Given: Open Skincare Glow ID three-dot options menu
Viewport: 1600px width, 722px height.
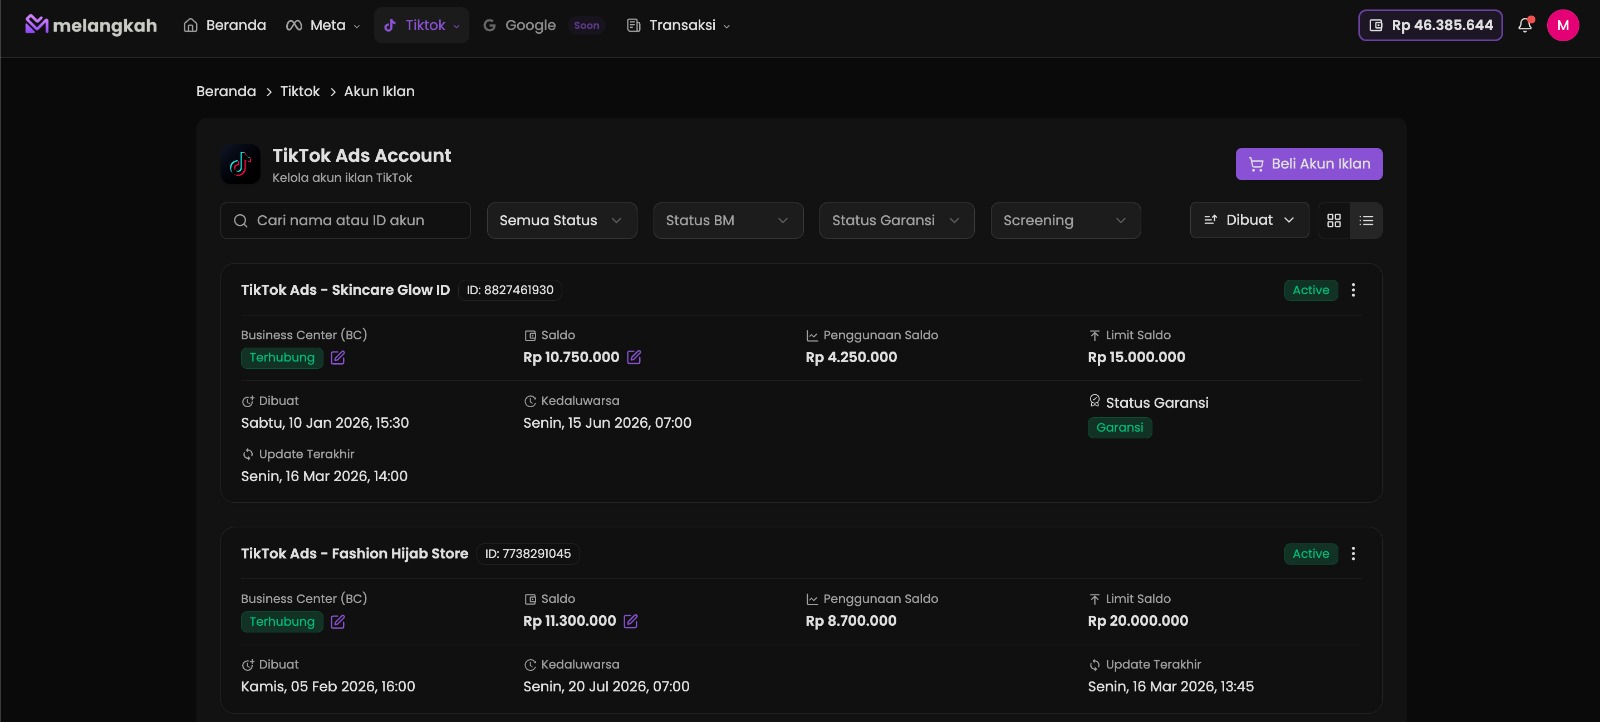Looking at the screenshot, I should tap(1354, 290).
